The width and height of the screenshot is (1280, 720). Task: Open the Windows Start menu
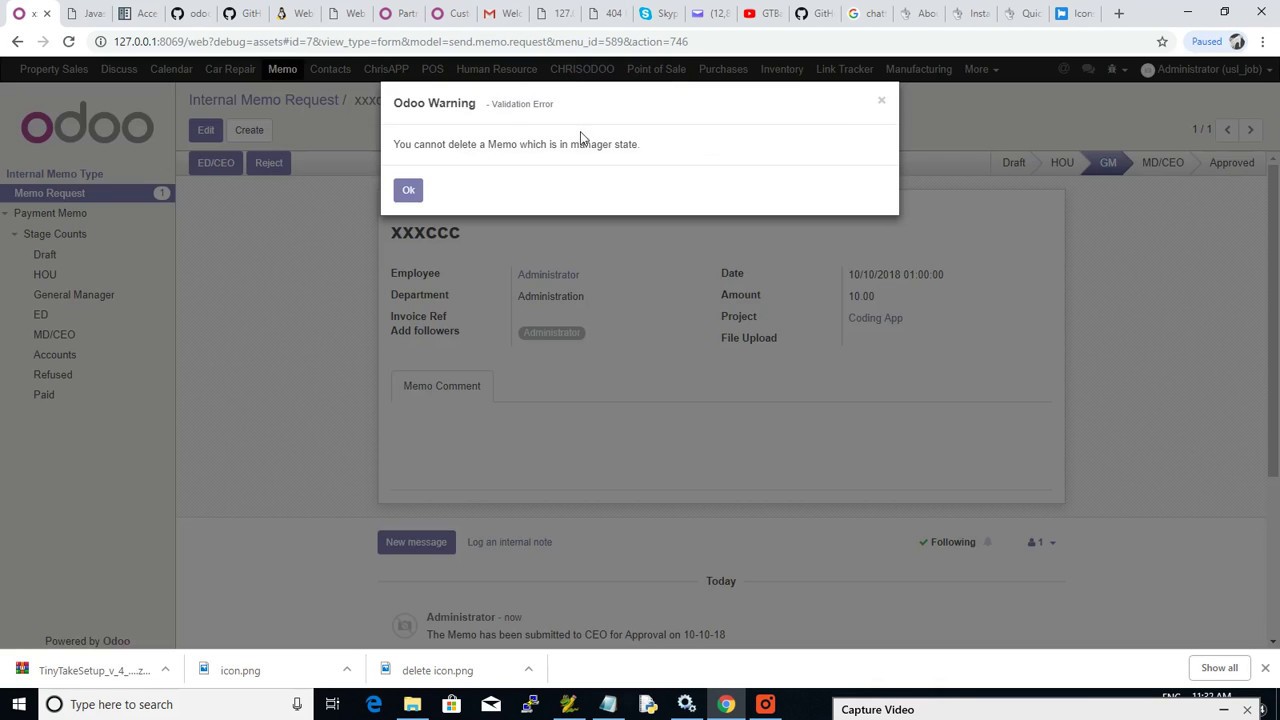tap(18, 704)
